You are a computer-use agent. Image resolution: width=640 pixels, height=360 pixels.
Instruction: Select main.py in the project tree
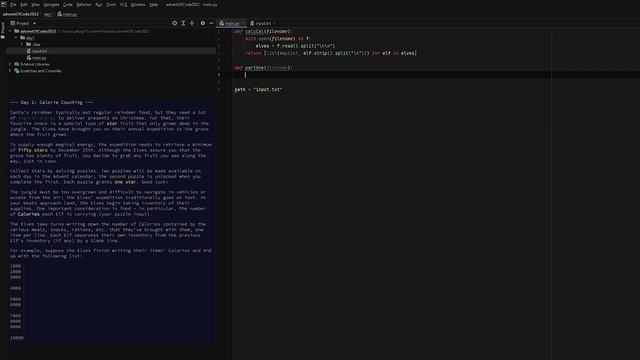click(x=39, y=58)
